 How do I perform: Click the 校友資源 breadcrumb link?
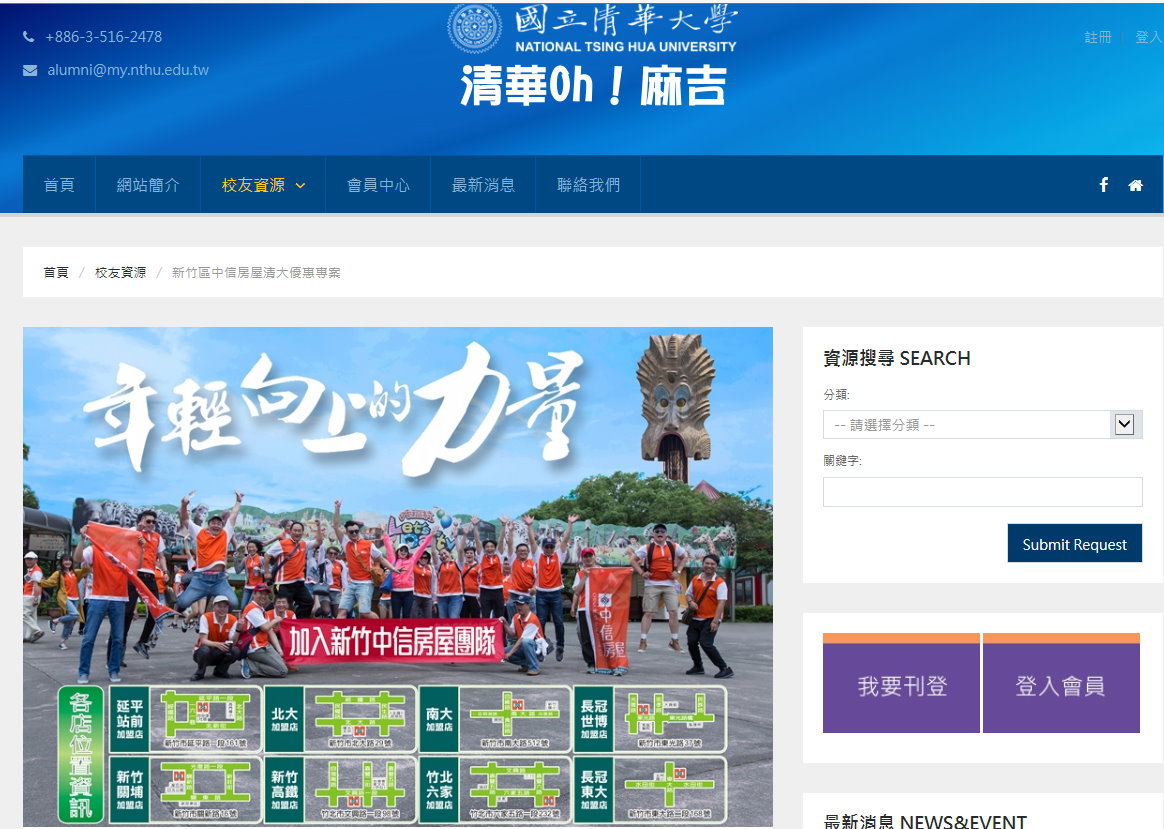pos(120,272)
